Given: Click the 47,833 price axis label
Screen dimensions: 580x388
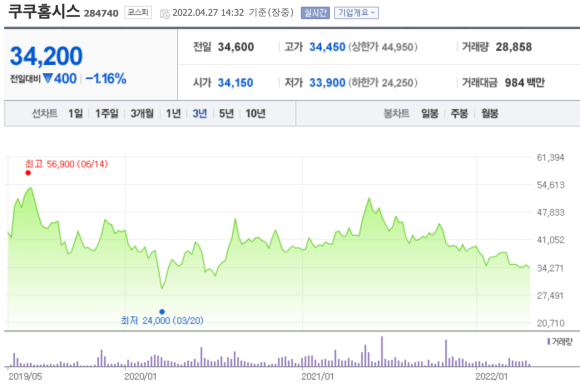Looking at the screenshot, I should tap(550, 212).
